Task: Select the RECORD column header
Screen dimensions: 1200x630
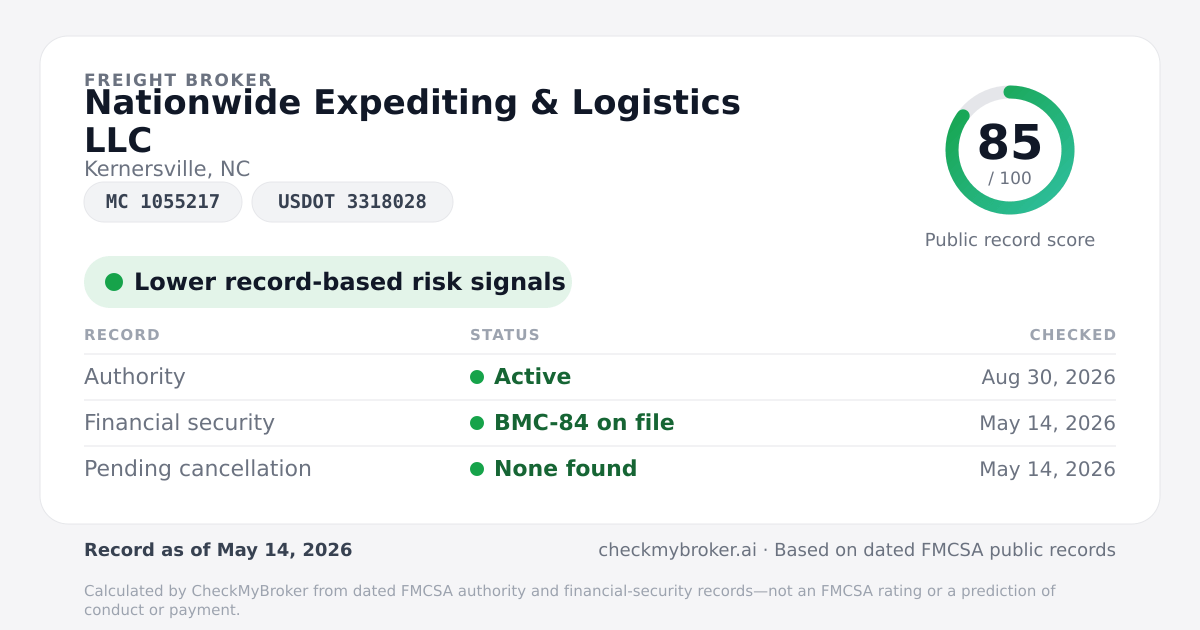Action: pyautogui.click(x=122, y=335)
